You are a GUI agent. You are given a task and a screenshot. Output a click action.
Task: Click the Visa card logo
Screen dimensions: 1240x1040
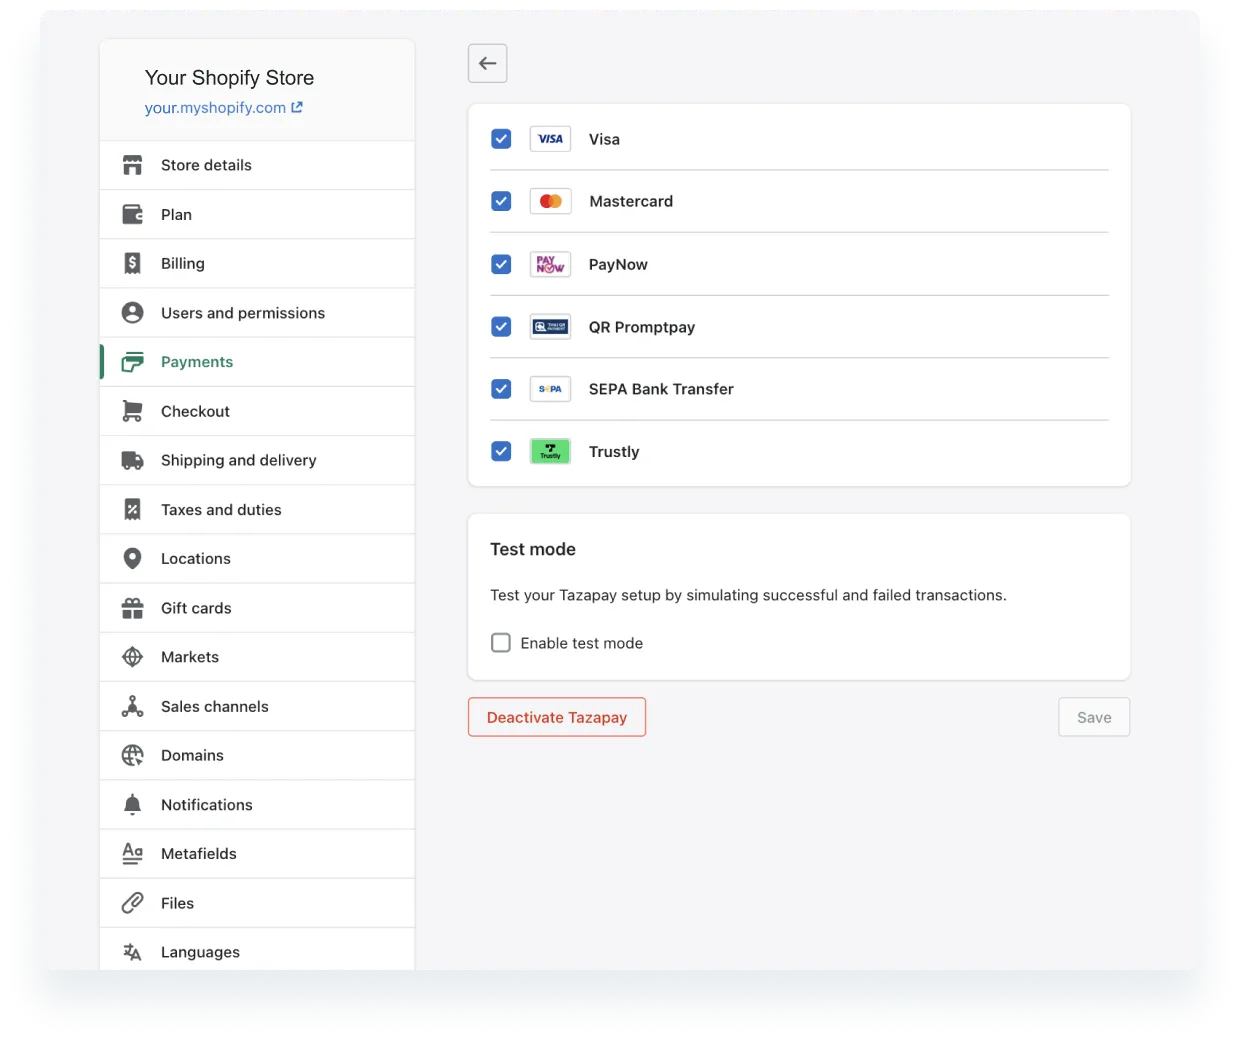[x=550, y=139]
